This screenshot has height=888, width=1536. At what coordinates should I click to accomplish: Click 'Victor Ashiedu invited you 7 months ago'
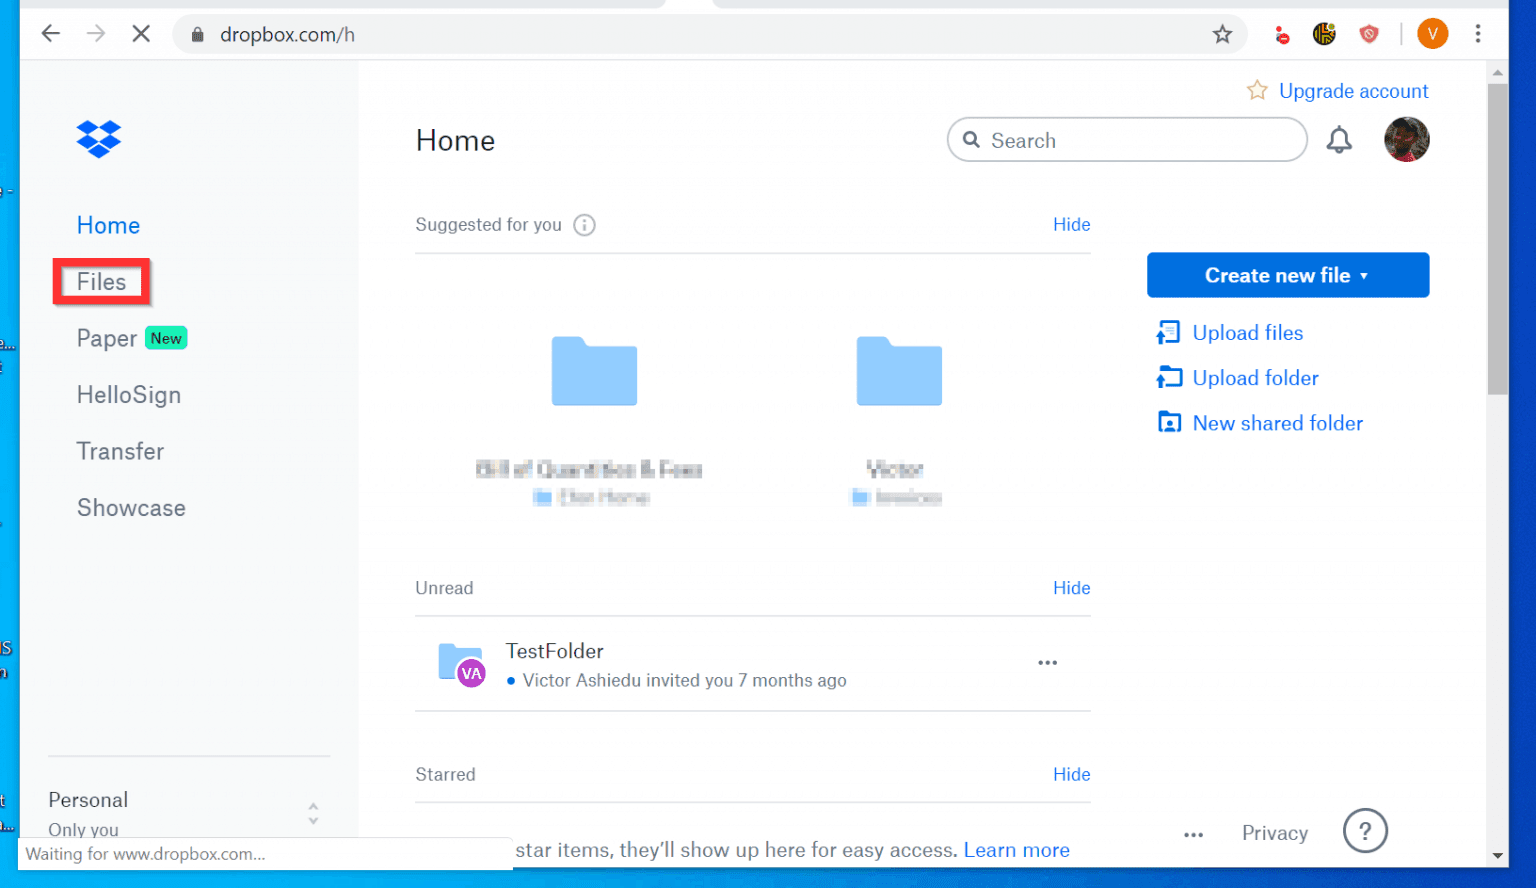pos(684,681)
